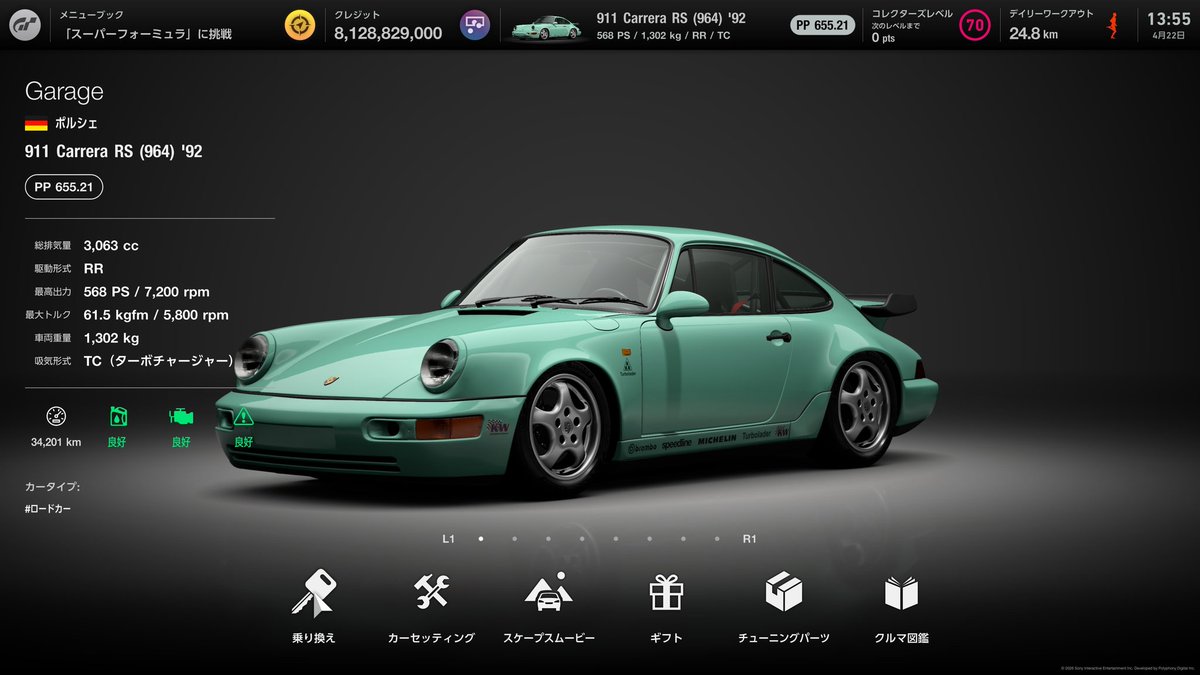The height and width of the screenshot is (675, 1200).
Task: Click the TC (ターボチャージャー) aspiration value
Action: pyautogui.click(x=159, y=360)
